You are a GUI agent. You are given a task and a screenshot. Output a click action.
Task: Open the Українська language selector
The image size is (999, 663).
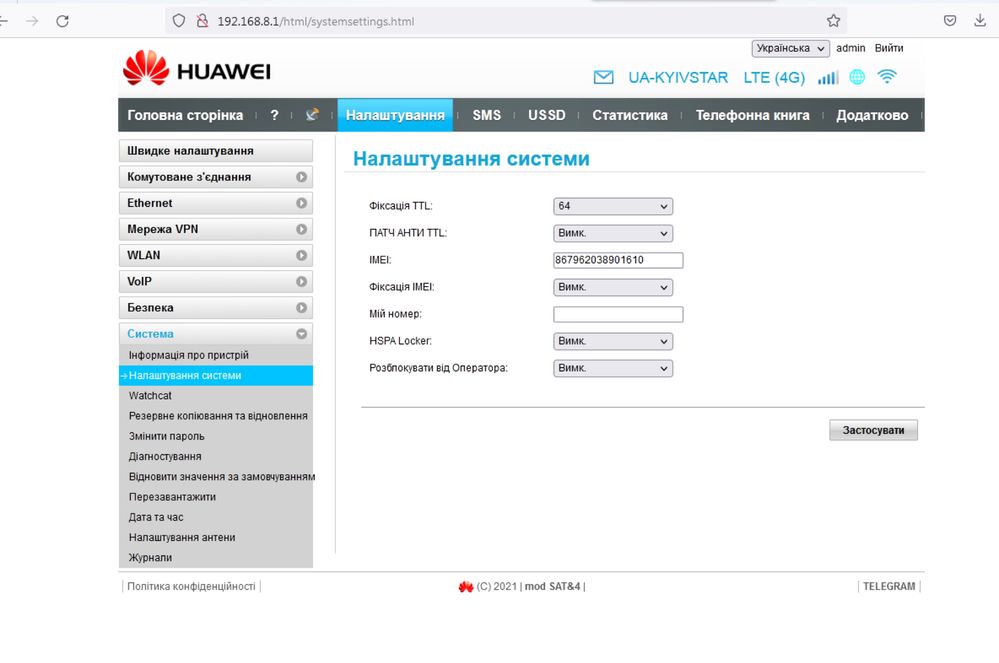(x=791, y=48)
